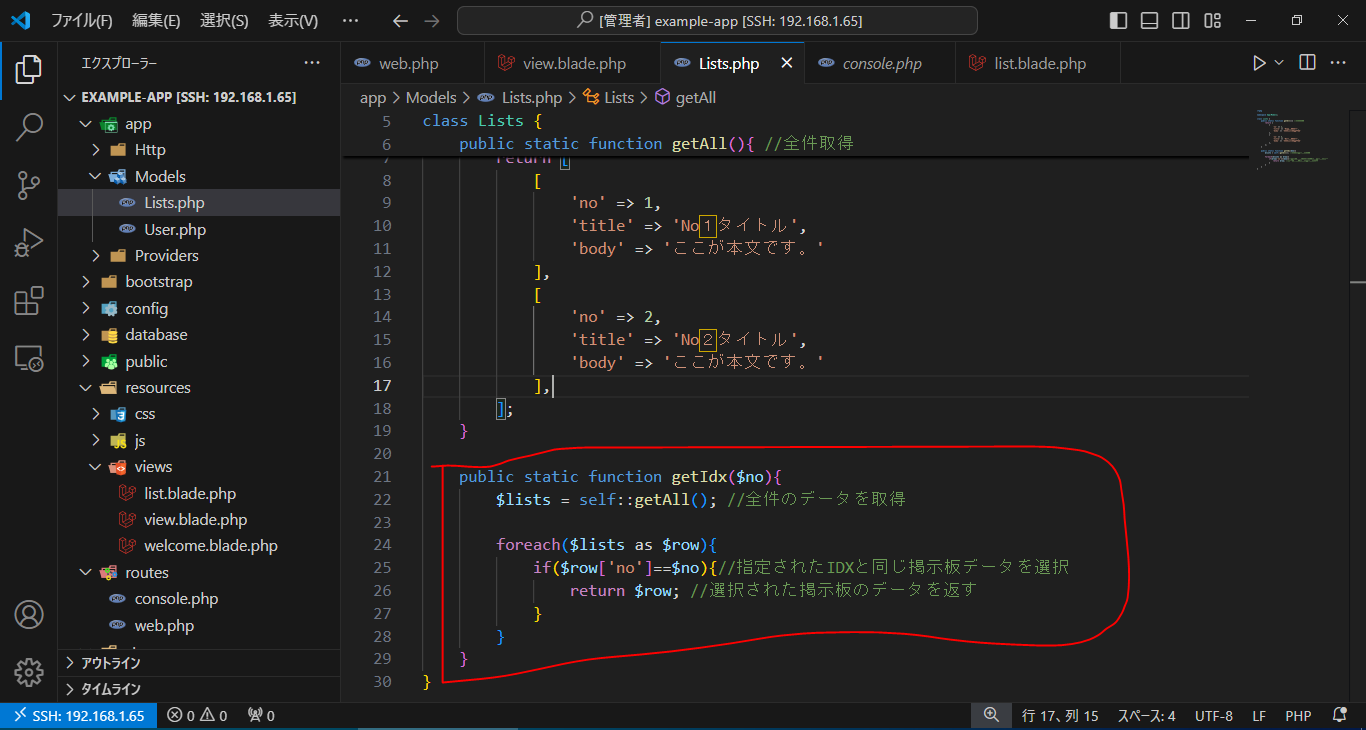
Task: Switch to the console.php tab
Action: (880, 63)
